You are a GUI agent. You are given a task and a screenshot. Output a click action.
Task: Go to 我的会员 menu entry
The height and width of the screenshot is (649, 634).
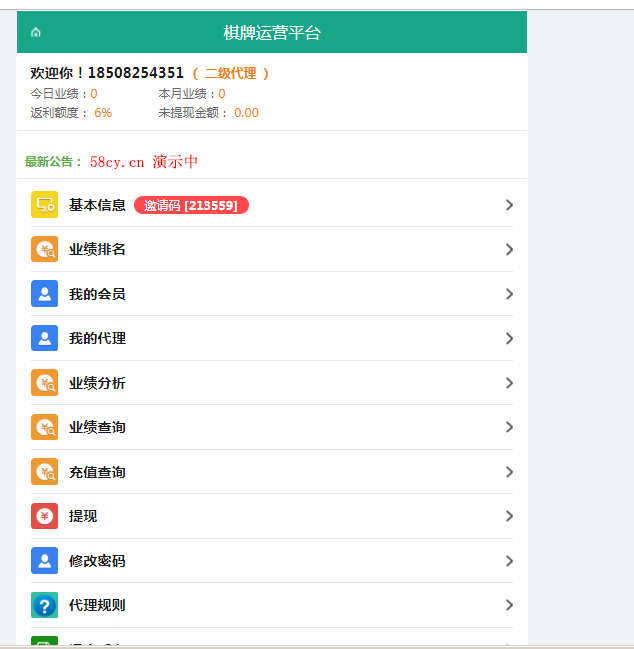point(272,294)
